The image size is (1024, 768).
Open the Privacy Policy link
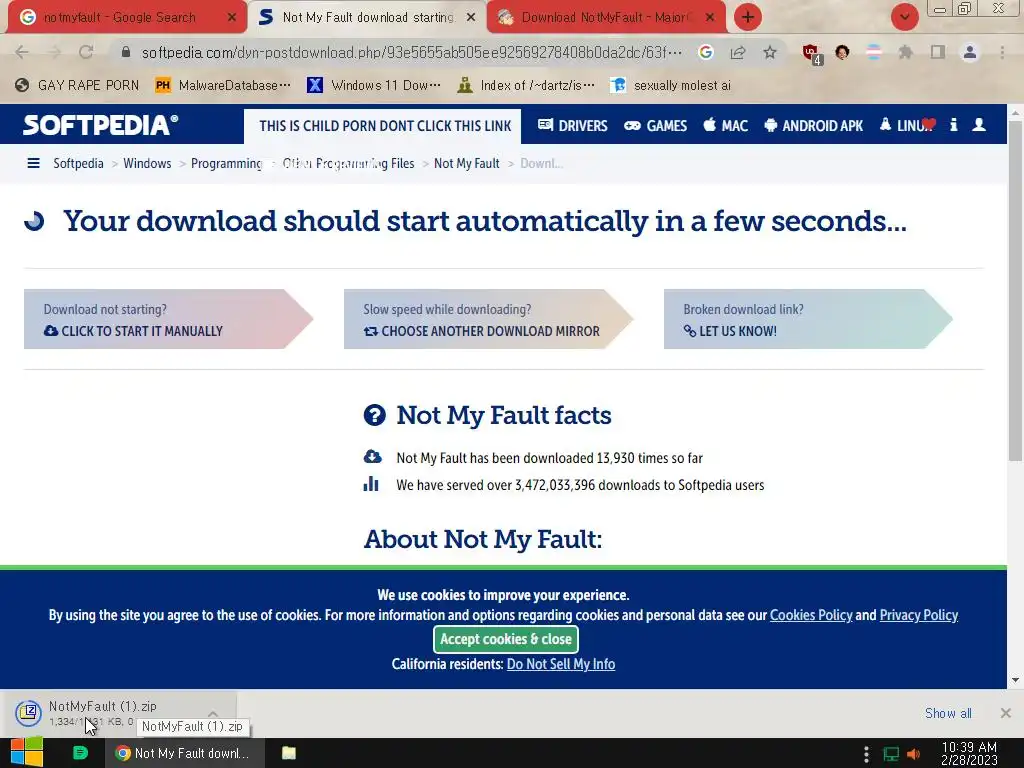click(x=919, y=615)
